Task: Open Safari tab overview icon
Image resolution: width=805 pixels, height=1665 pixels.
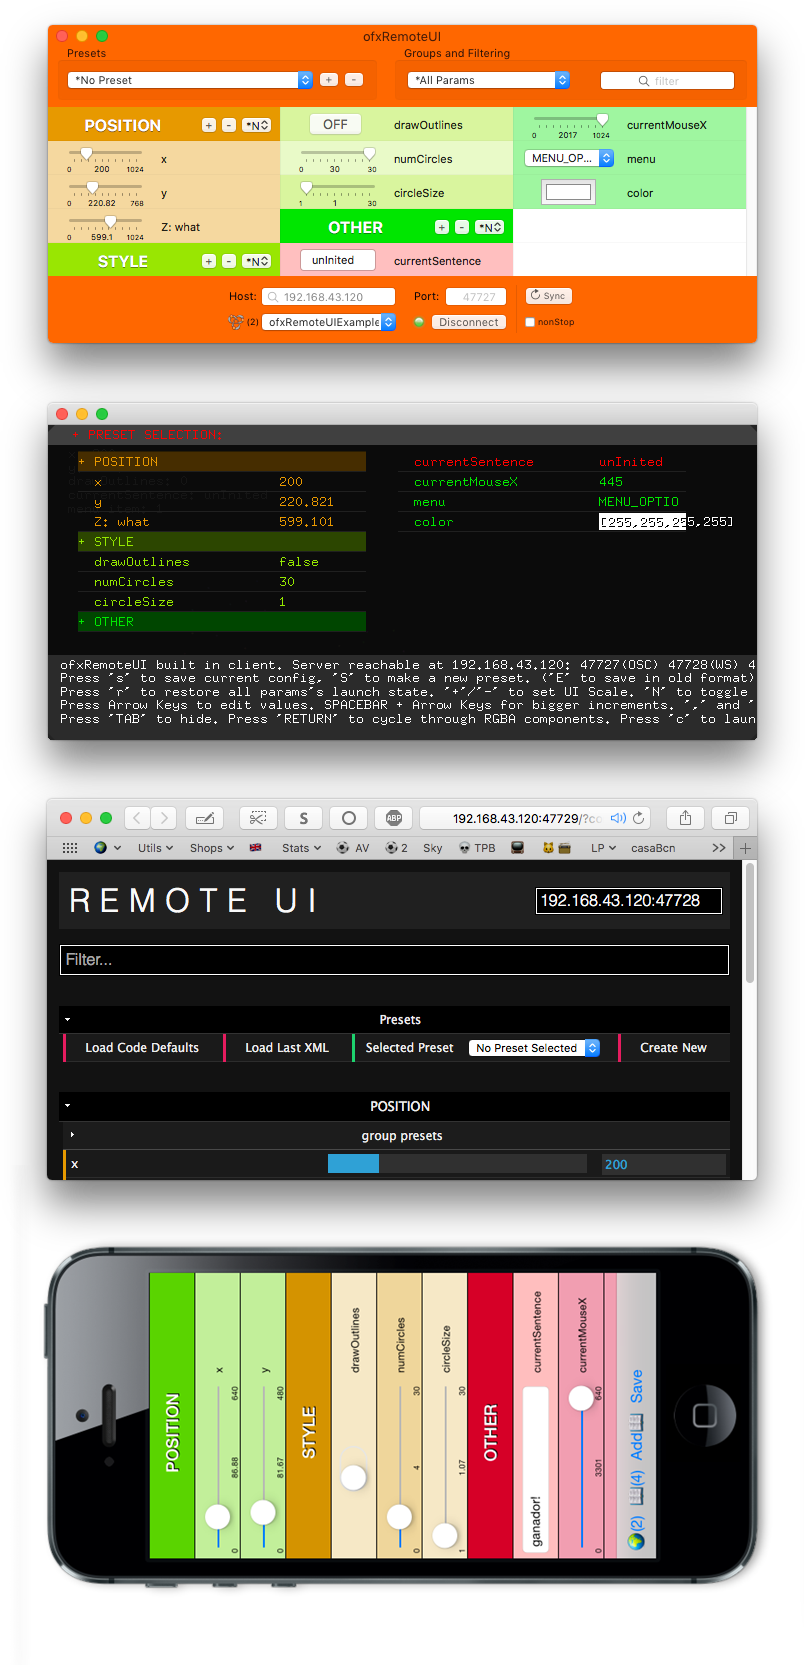Action: tap(730, 818)
